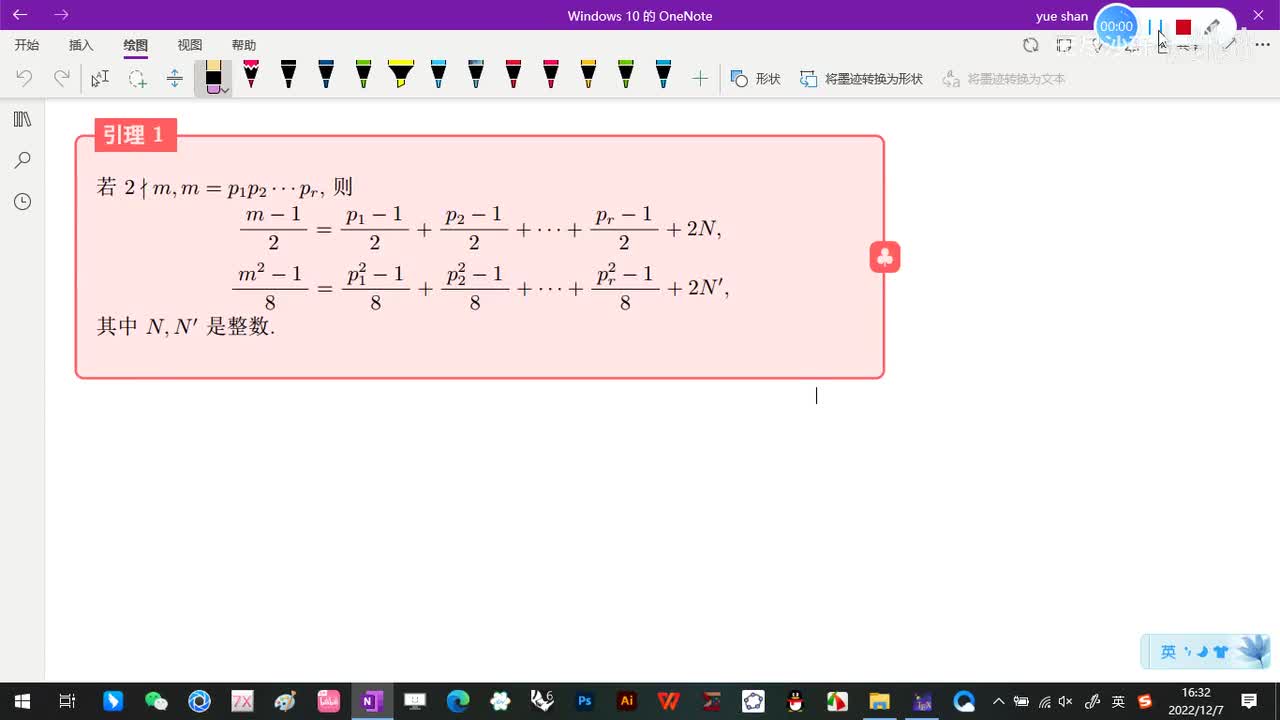This screenshot has width=1280, height=720.
Task: Open Microsoft Edge from the taskbar
Action: (457, 701)
